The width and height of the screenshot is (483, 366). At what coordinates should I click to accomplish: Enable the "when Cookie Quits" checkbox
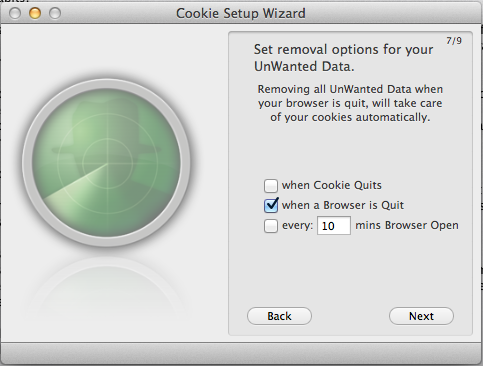(271, 186)
